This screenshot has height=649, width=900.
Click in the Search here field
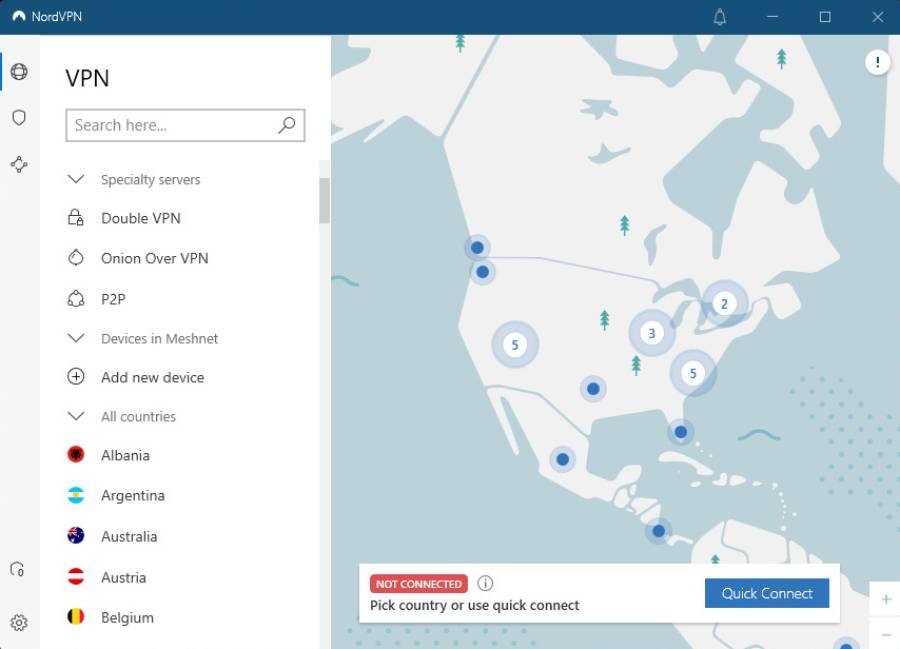pyautogui.click(x=185, y=125)
